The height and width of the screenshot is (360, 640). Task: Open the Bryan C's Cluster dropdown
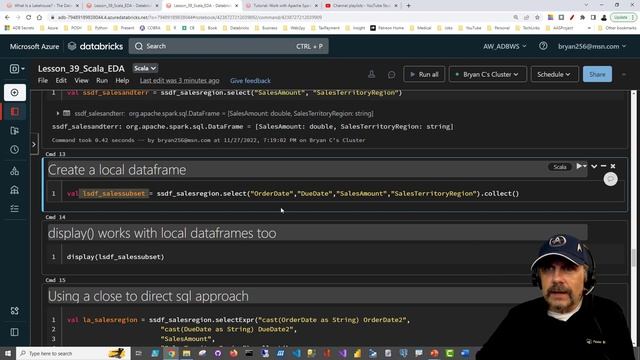tap(488, 74)
